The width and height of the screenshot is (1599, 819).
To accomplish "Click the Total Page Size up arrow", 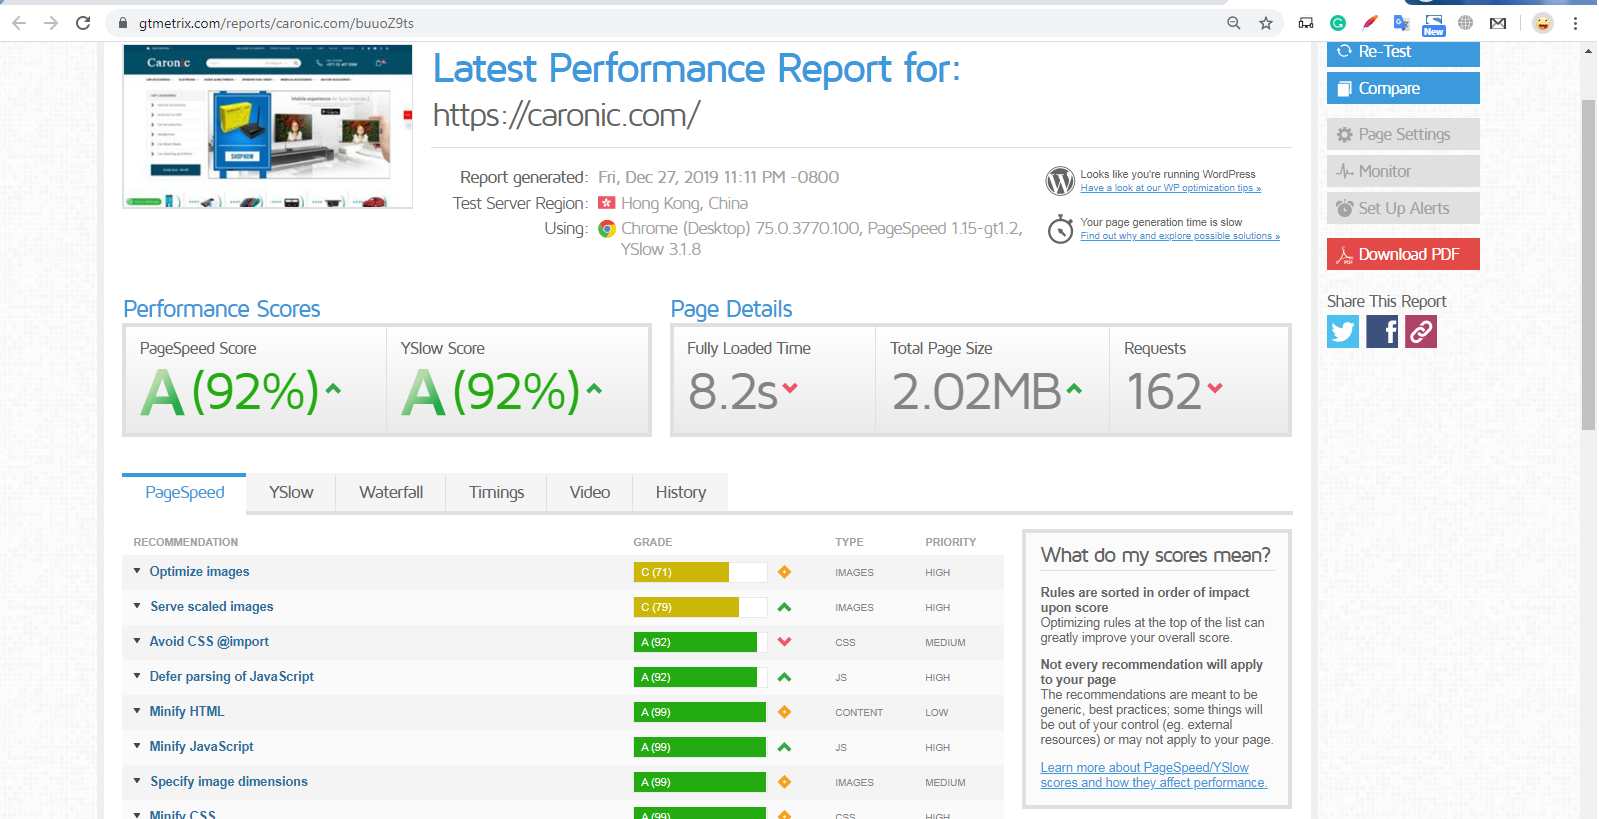I will coord(1074,388).
